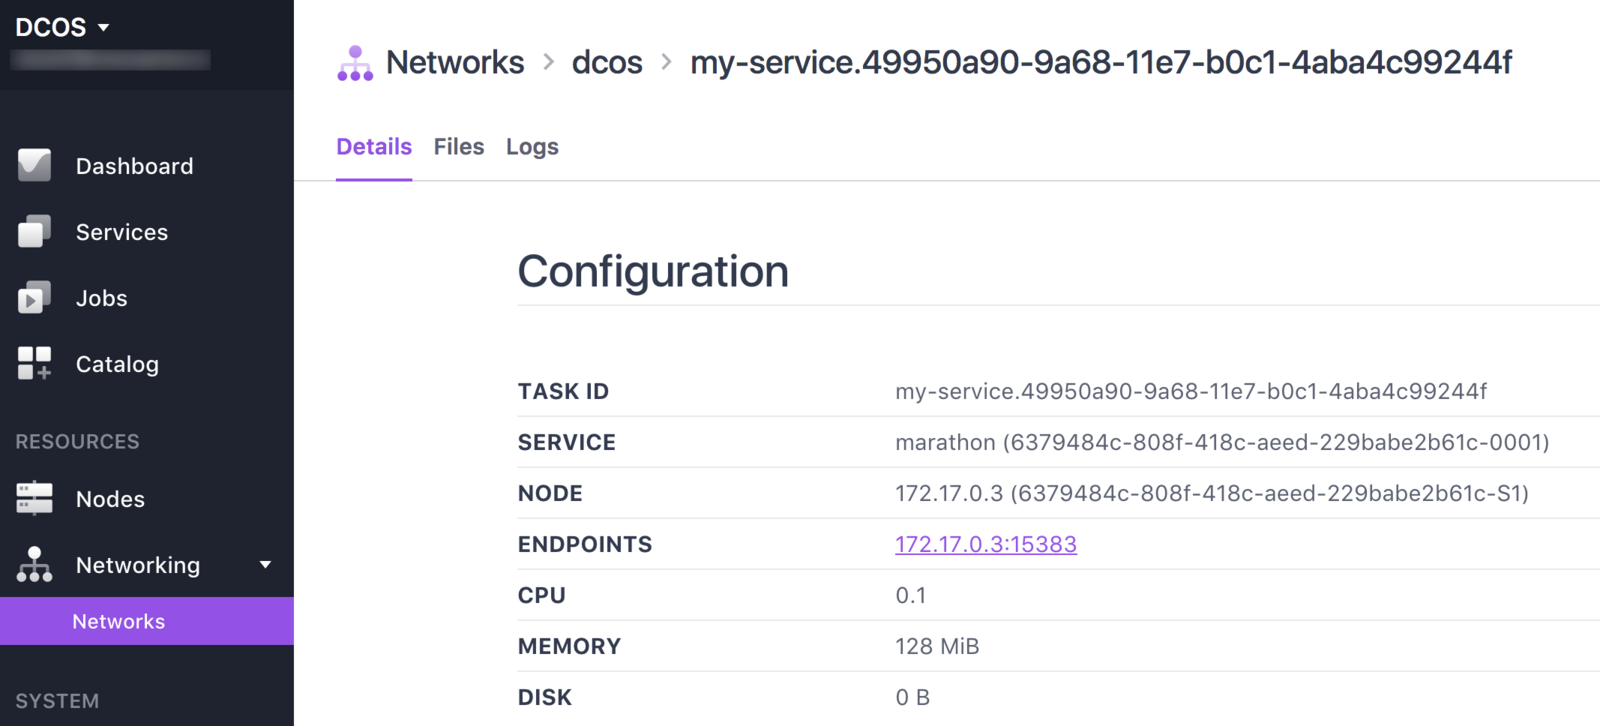This screenshot has height=726, width=1600.
Task: Click the MEMORY label
Action: [569, 646]
